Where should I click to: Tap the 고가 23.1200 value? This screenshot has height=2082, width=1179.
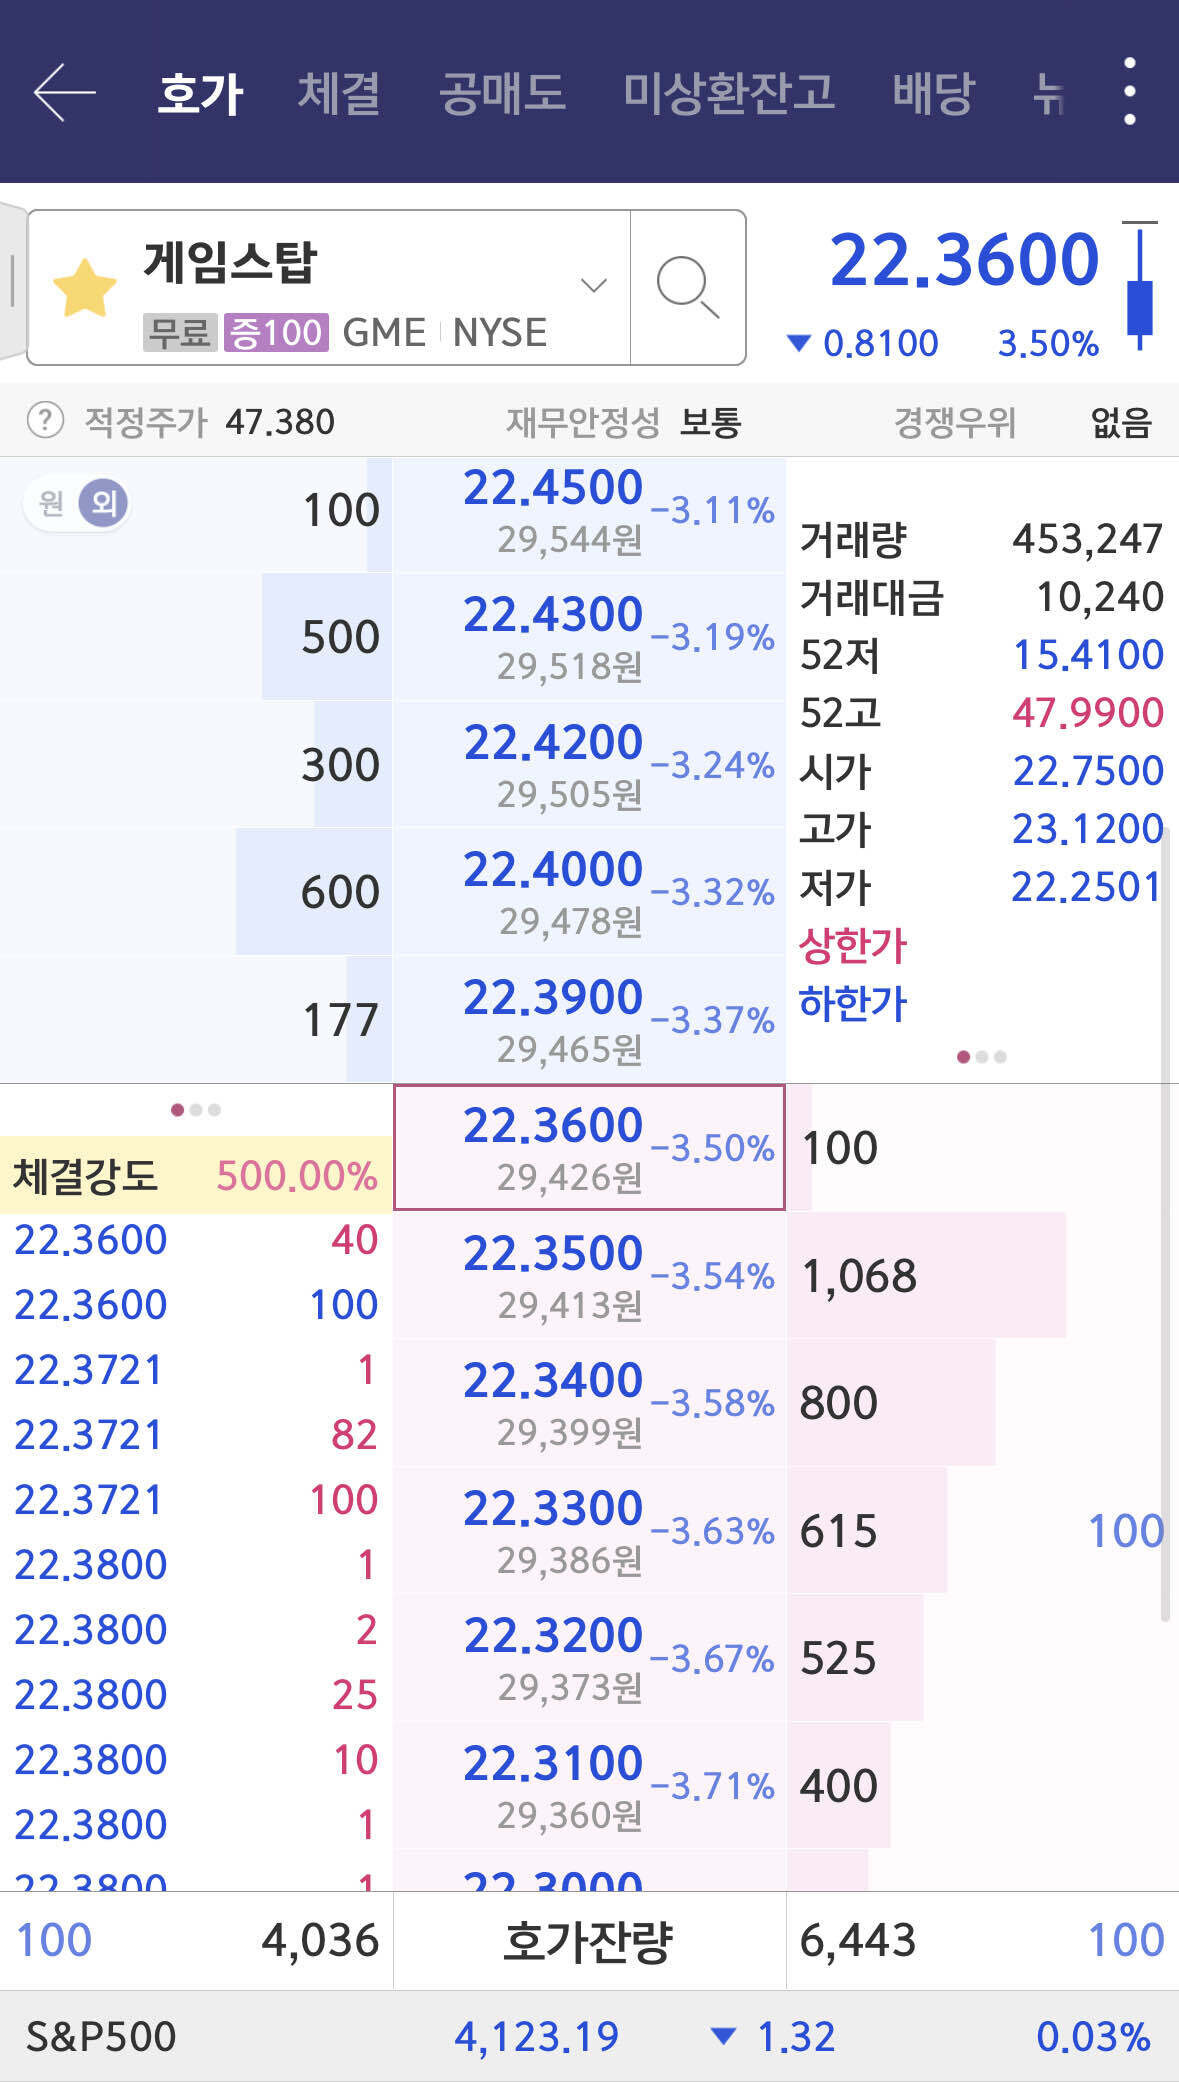[1088, 829]
